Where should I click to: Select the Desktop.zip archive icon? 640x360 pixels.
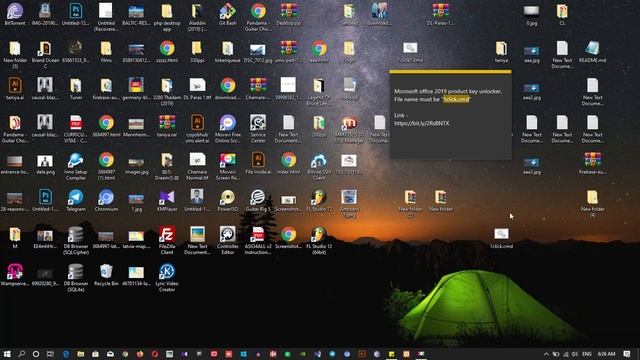point(289,15)
